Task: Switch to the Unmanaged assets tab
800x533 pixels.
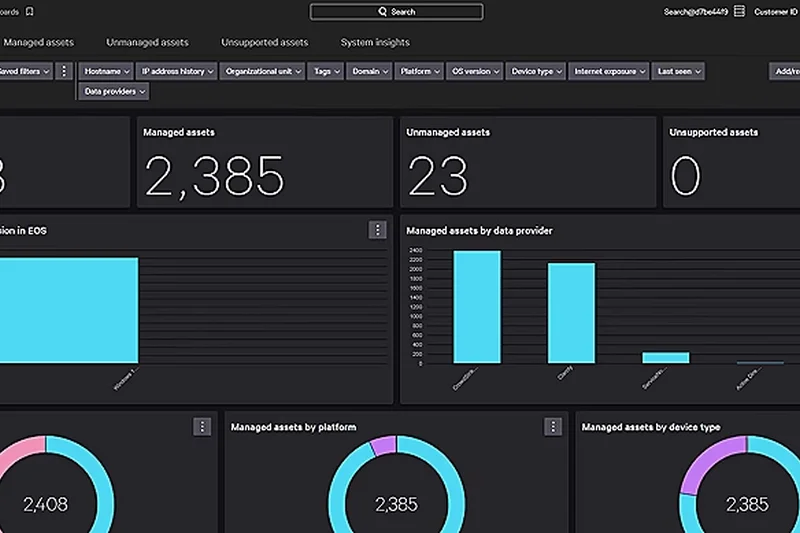Action: click(x=147, y=43)
